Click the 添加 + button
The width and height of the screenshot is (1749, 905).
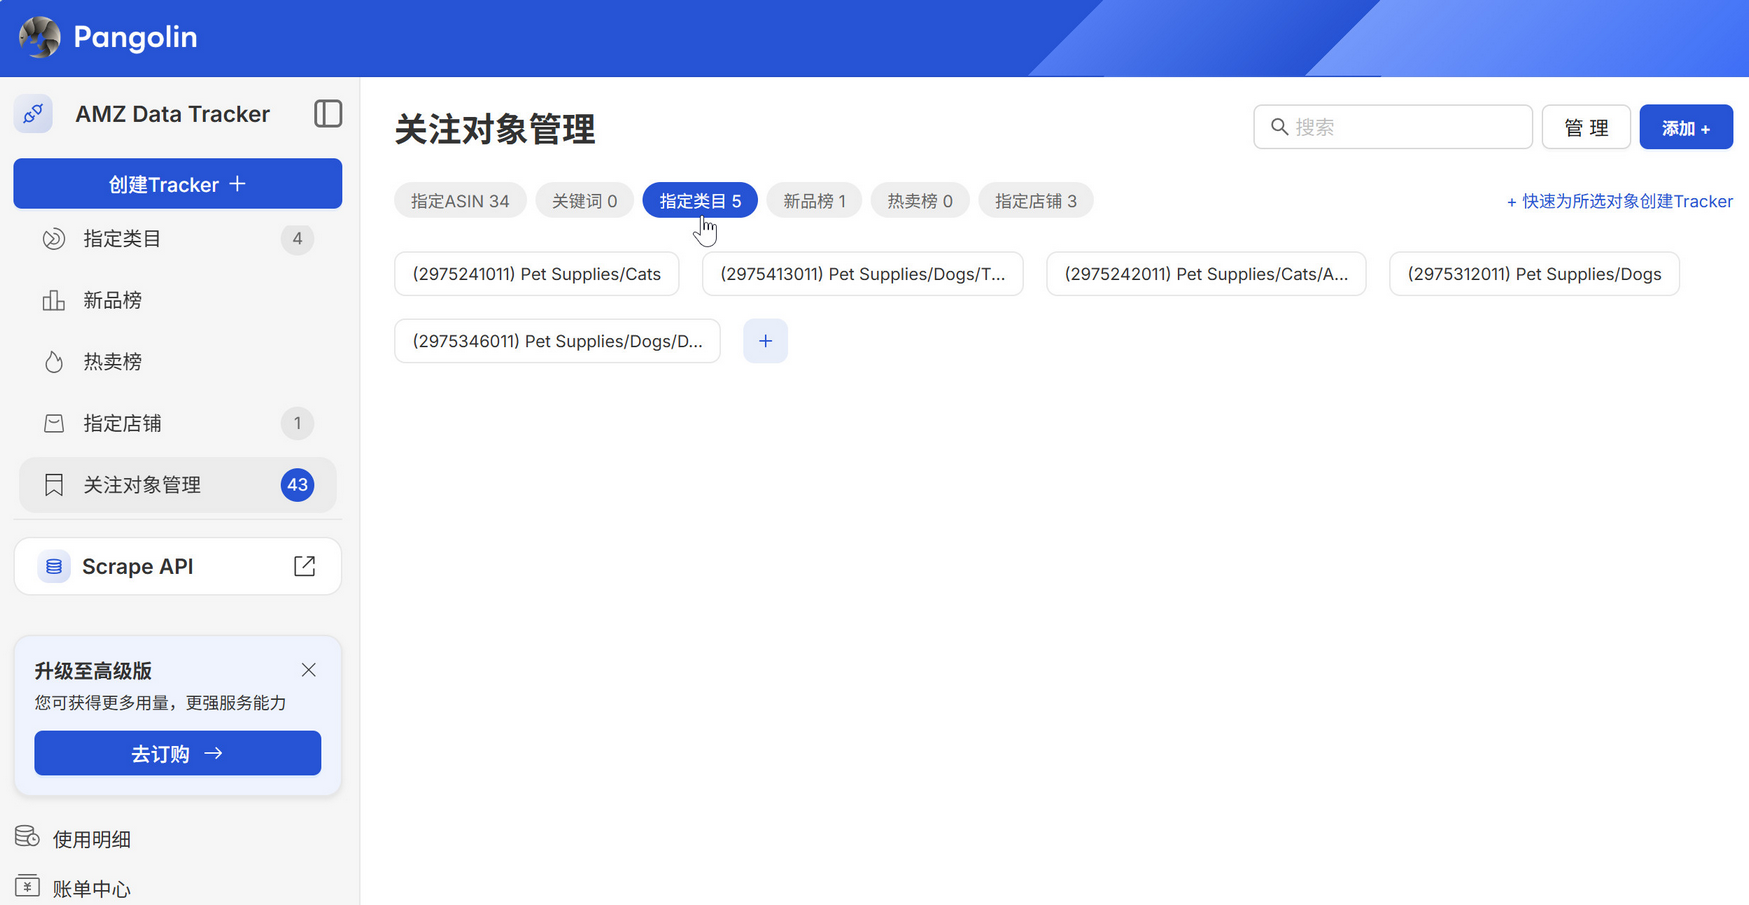click(1685, 128)
